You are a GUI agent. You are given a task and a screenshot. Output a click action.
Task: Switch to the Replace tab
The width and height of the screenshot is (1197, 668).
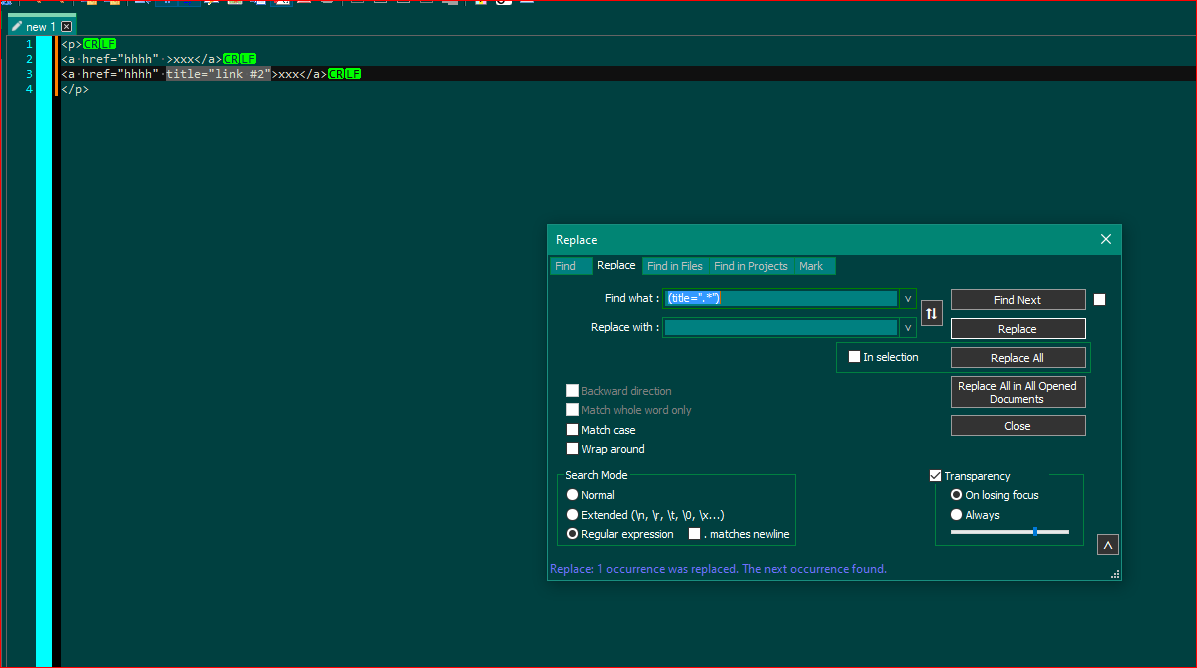[x=616, y=265]
